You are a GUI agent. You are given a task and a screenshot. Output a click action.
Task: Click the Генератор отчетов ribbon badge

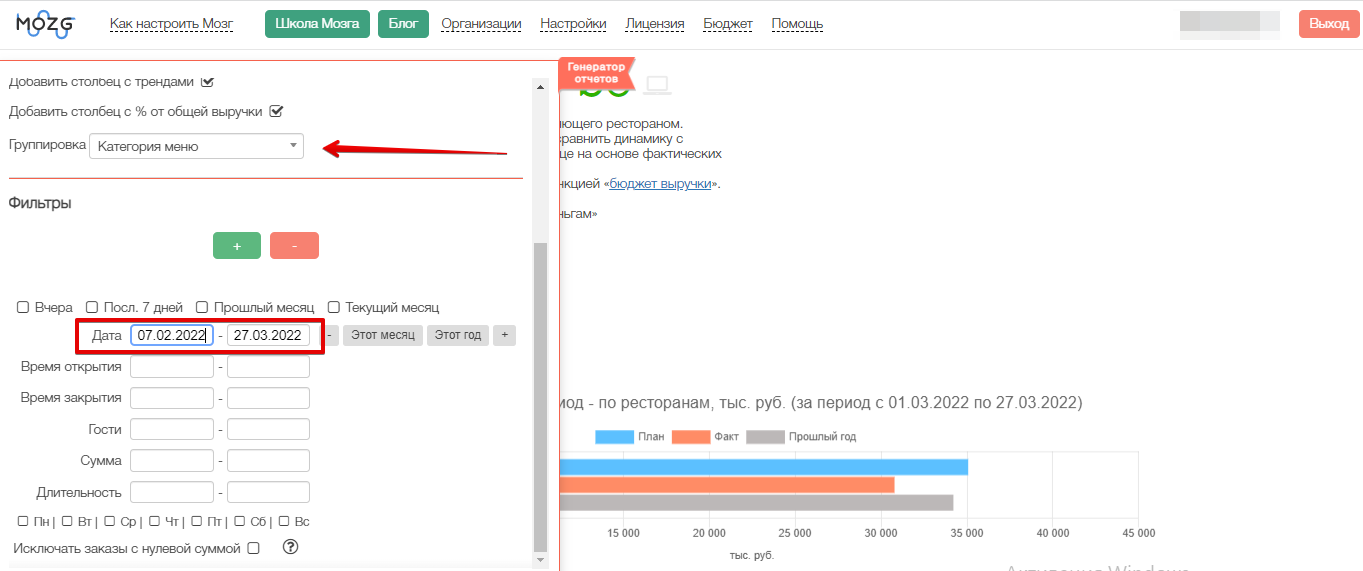[596, 73]
